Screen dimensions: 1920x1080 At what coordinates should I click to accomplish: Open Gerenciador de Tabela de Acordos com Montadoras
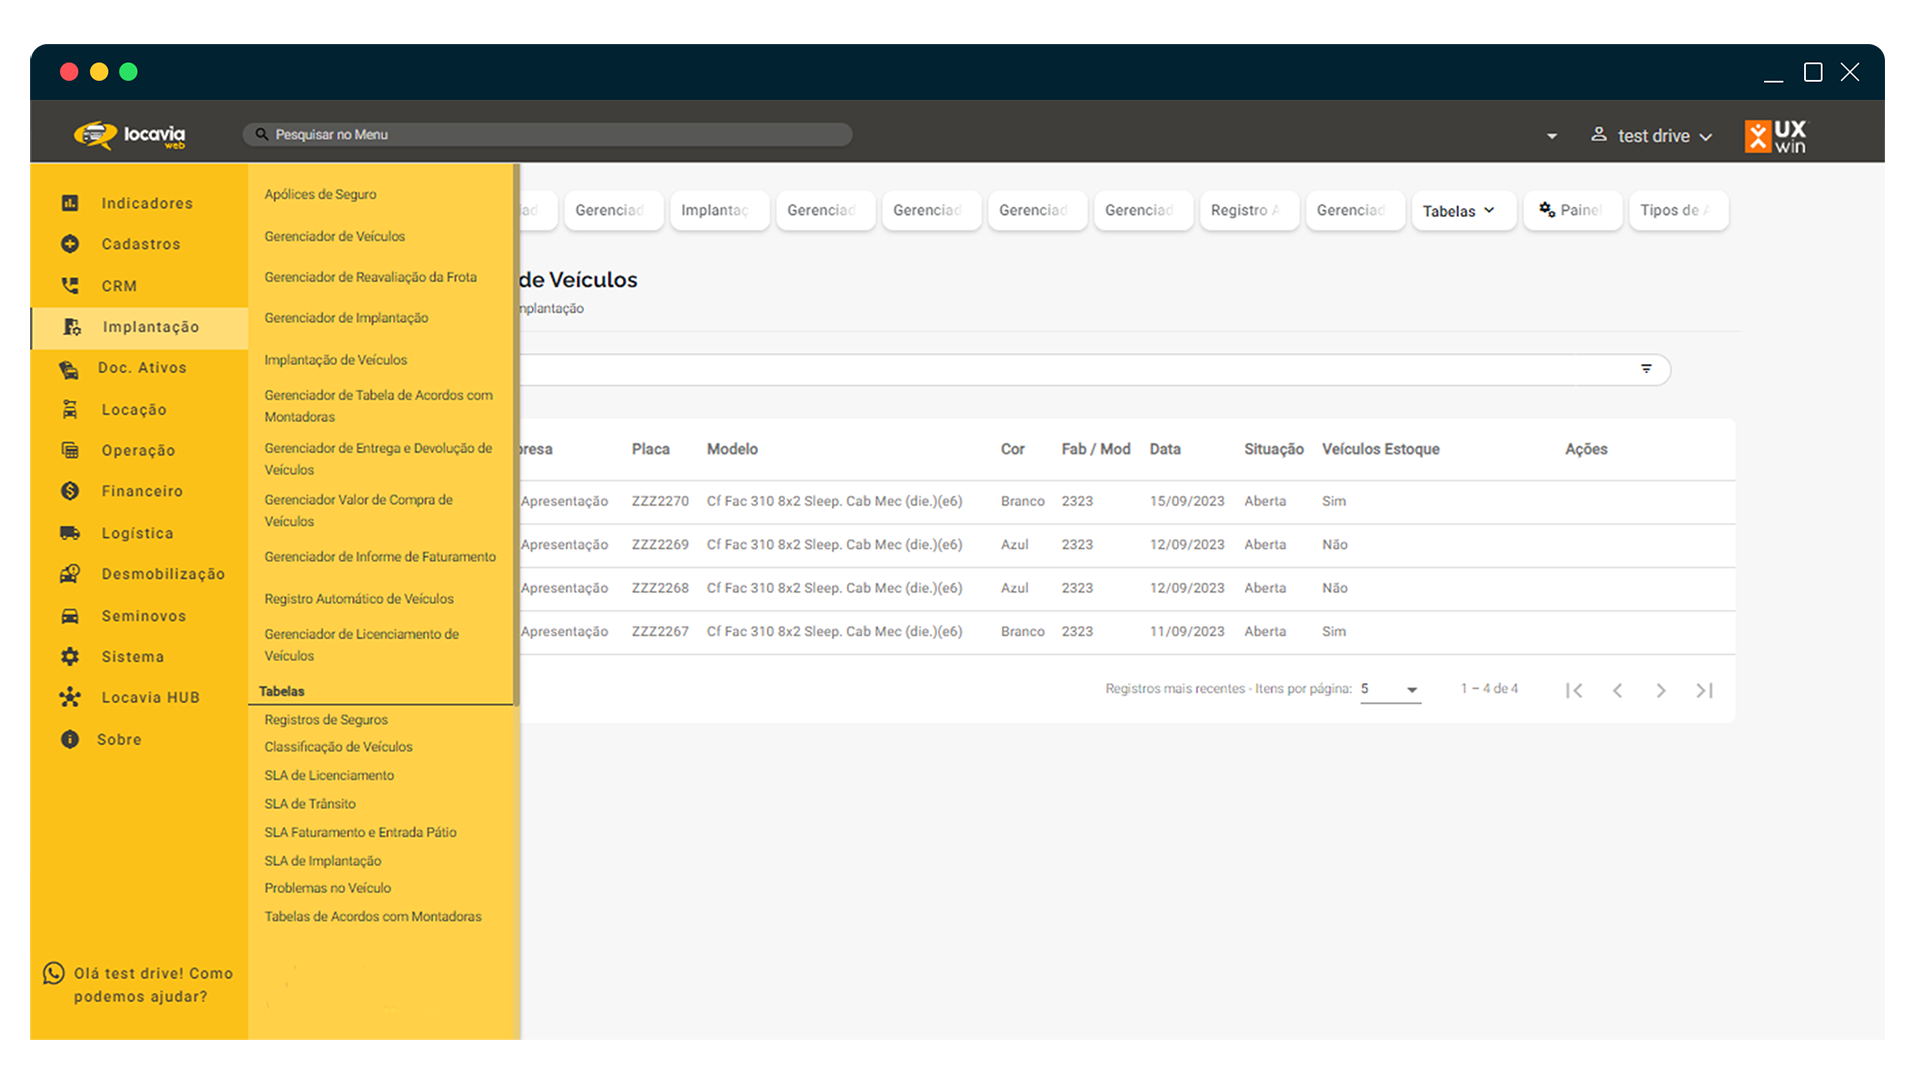pyautogui.click(x=378, y=406)
